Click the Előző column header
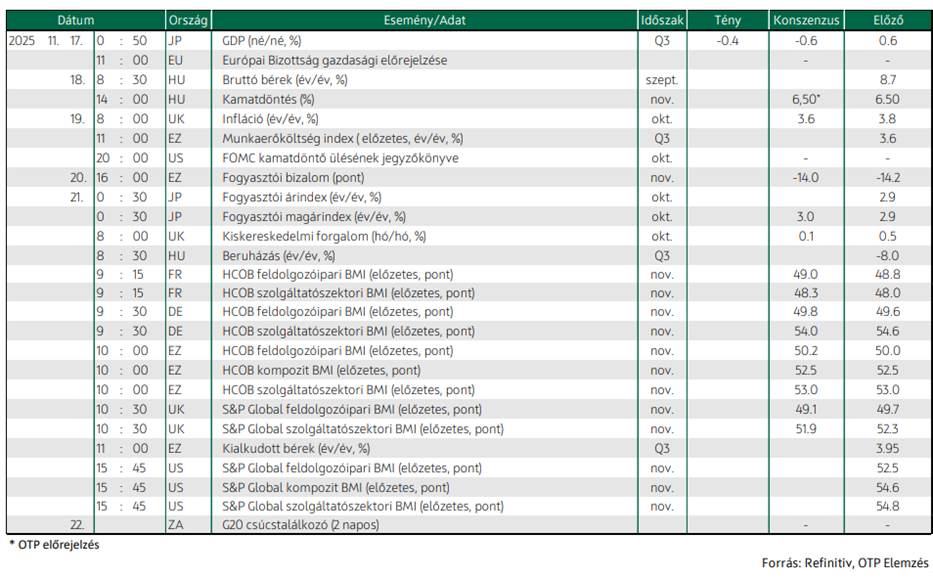Viewport: 933px width, 578px height. point(888,20)
